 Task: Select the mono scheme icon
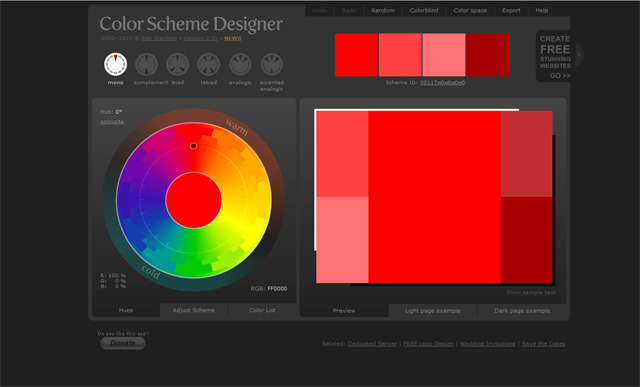pyautogui.click(x=116, y=64)
